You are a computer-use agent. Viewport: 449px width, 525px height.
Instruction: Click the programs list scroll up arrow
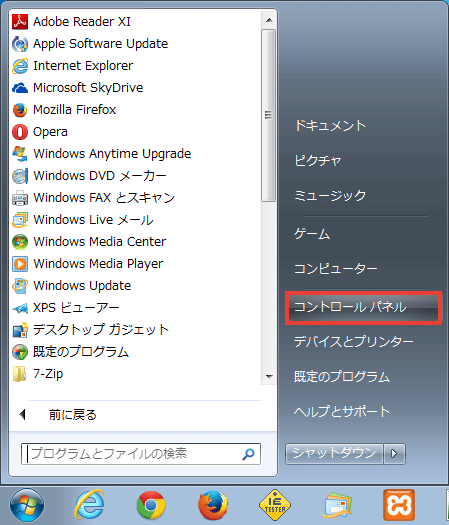(x=269, y=20)
